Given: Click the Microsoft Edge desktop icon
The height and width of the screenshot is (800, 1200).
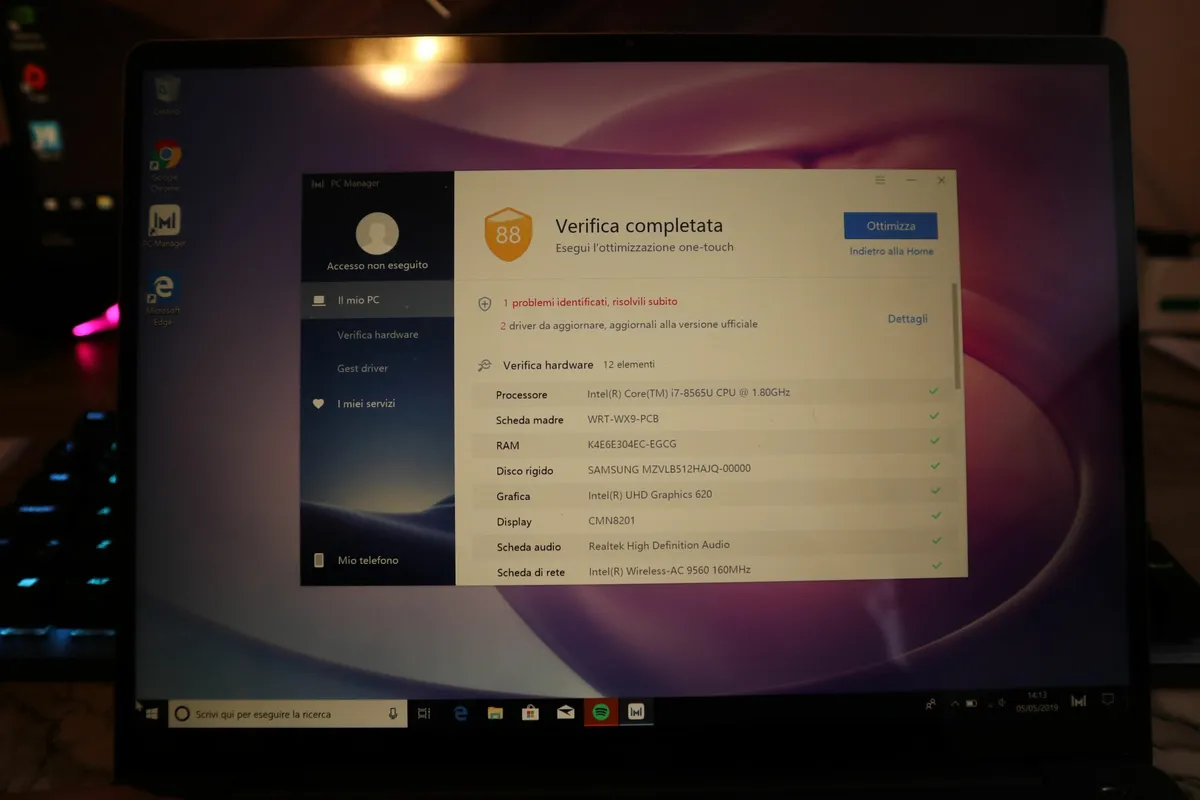Looking at the screenshot, I should click(163, 299).
